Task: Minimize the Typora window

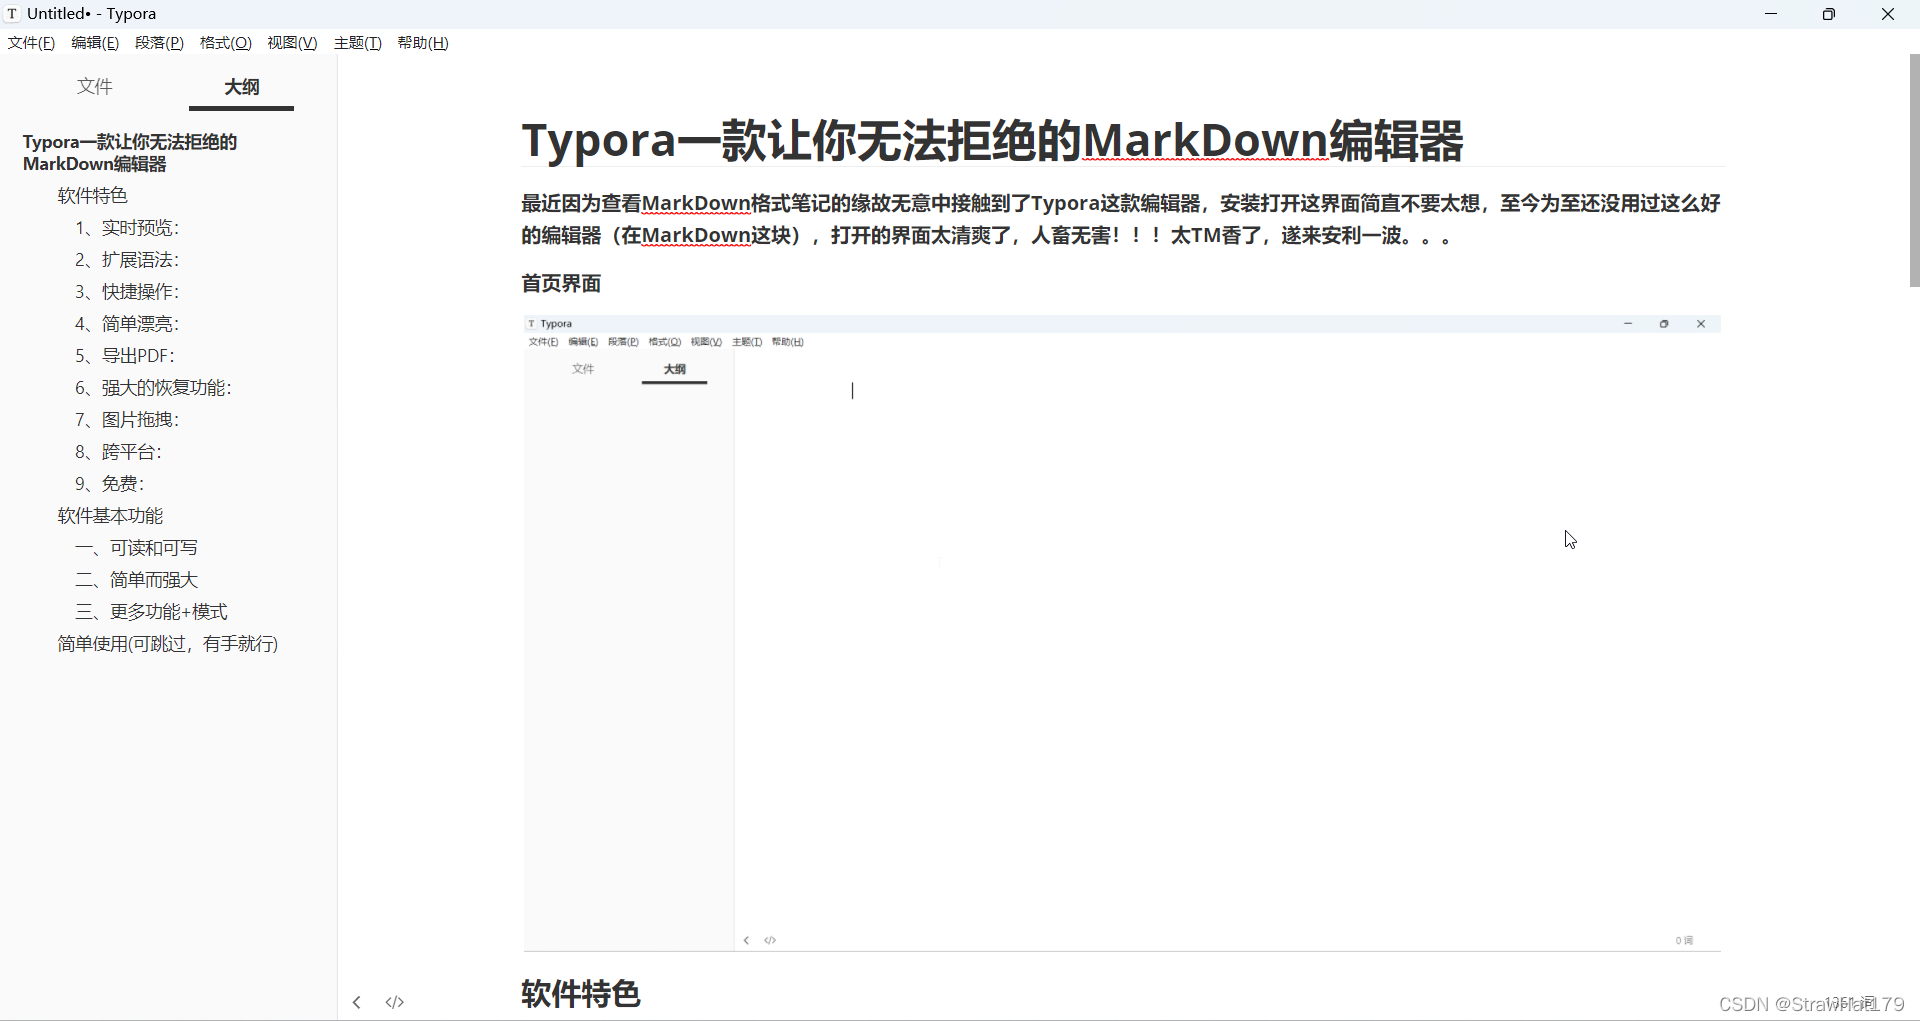Action: (x=1771, y=14)
